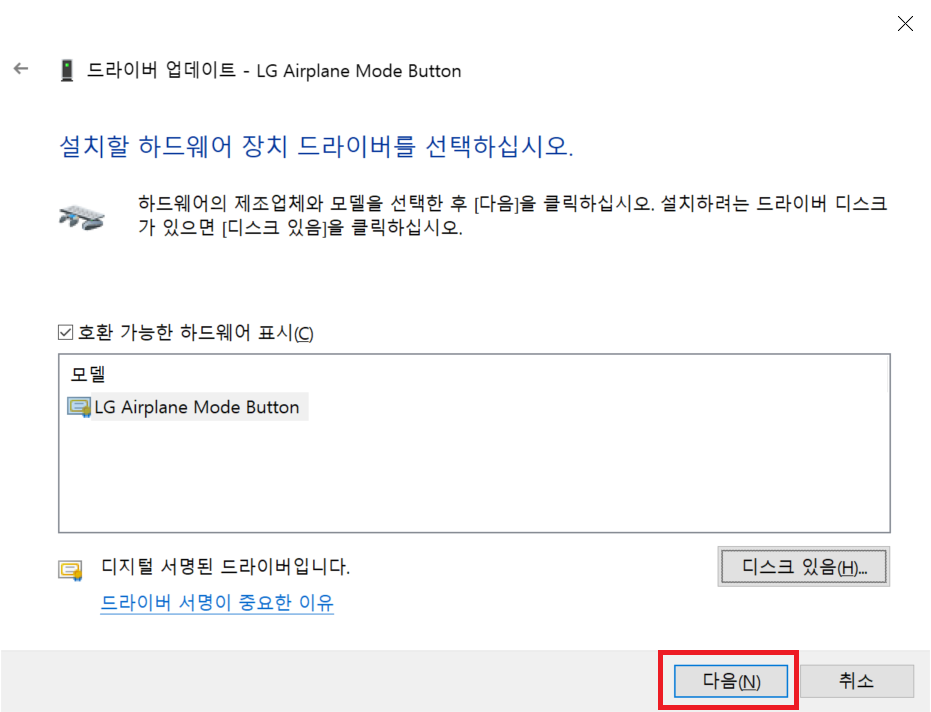Click the 다음(N) button
931x712 pixels.
(x=731, y=681)
